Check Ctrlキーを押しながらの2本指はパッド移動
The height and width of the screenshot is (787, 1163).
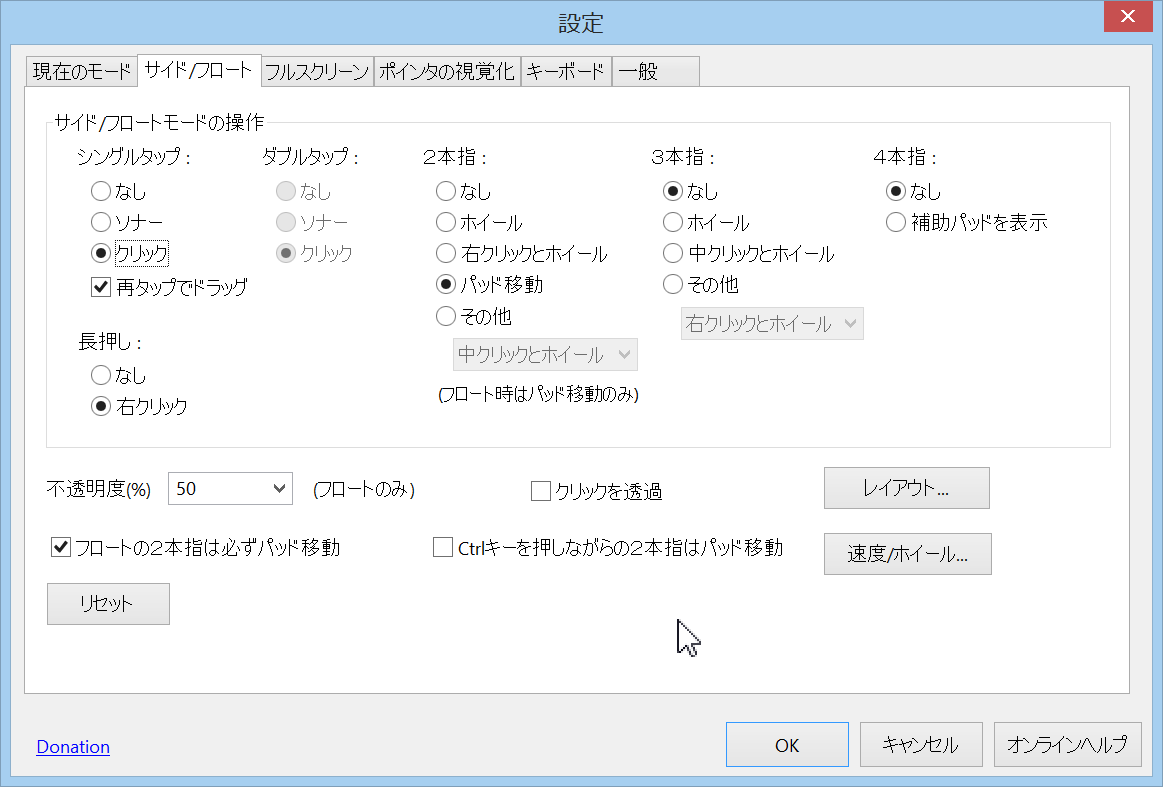click(443, 548)
